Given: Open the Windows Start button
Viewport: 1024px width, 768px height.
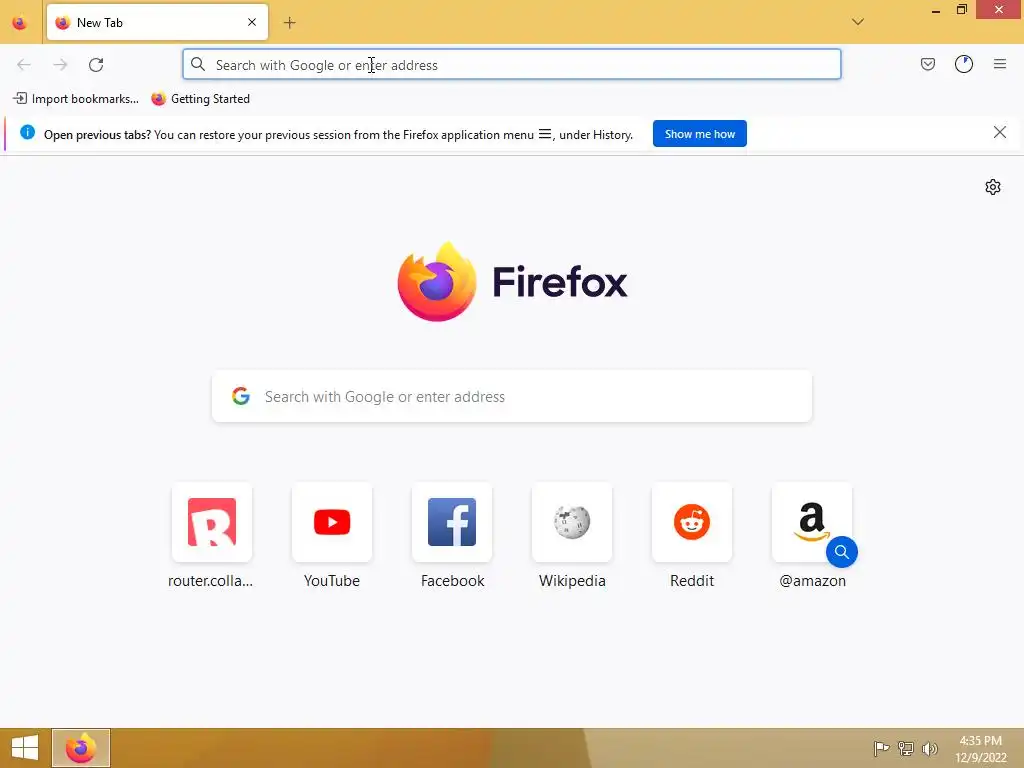Looking at the screenshot, I should pos(25,748).
